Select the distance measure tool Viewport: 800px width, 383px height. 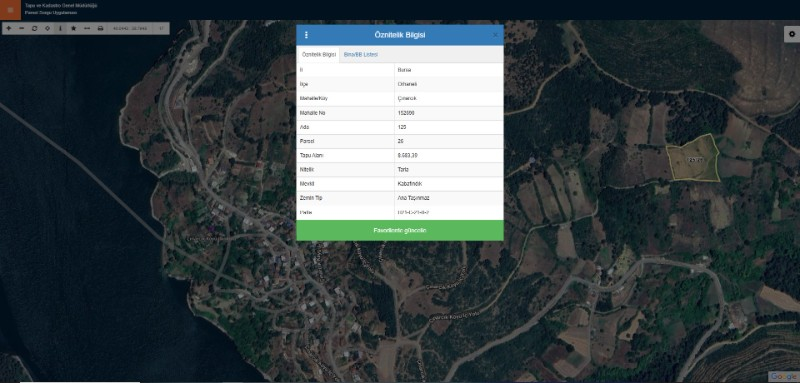tap(87, 28)
